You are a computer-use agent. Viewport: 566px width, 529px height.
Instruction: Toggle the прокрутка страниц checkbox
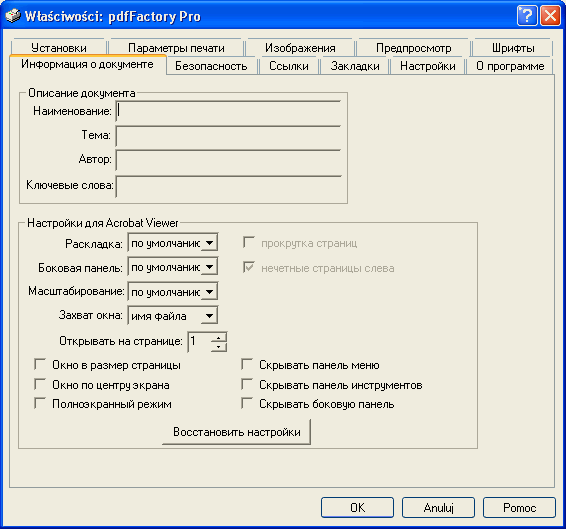(249, 242)
